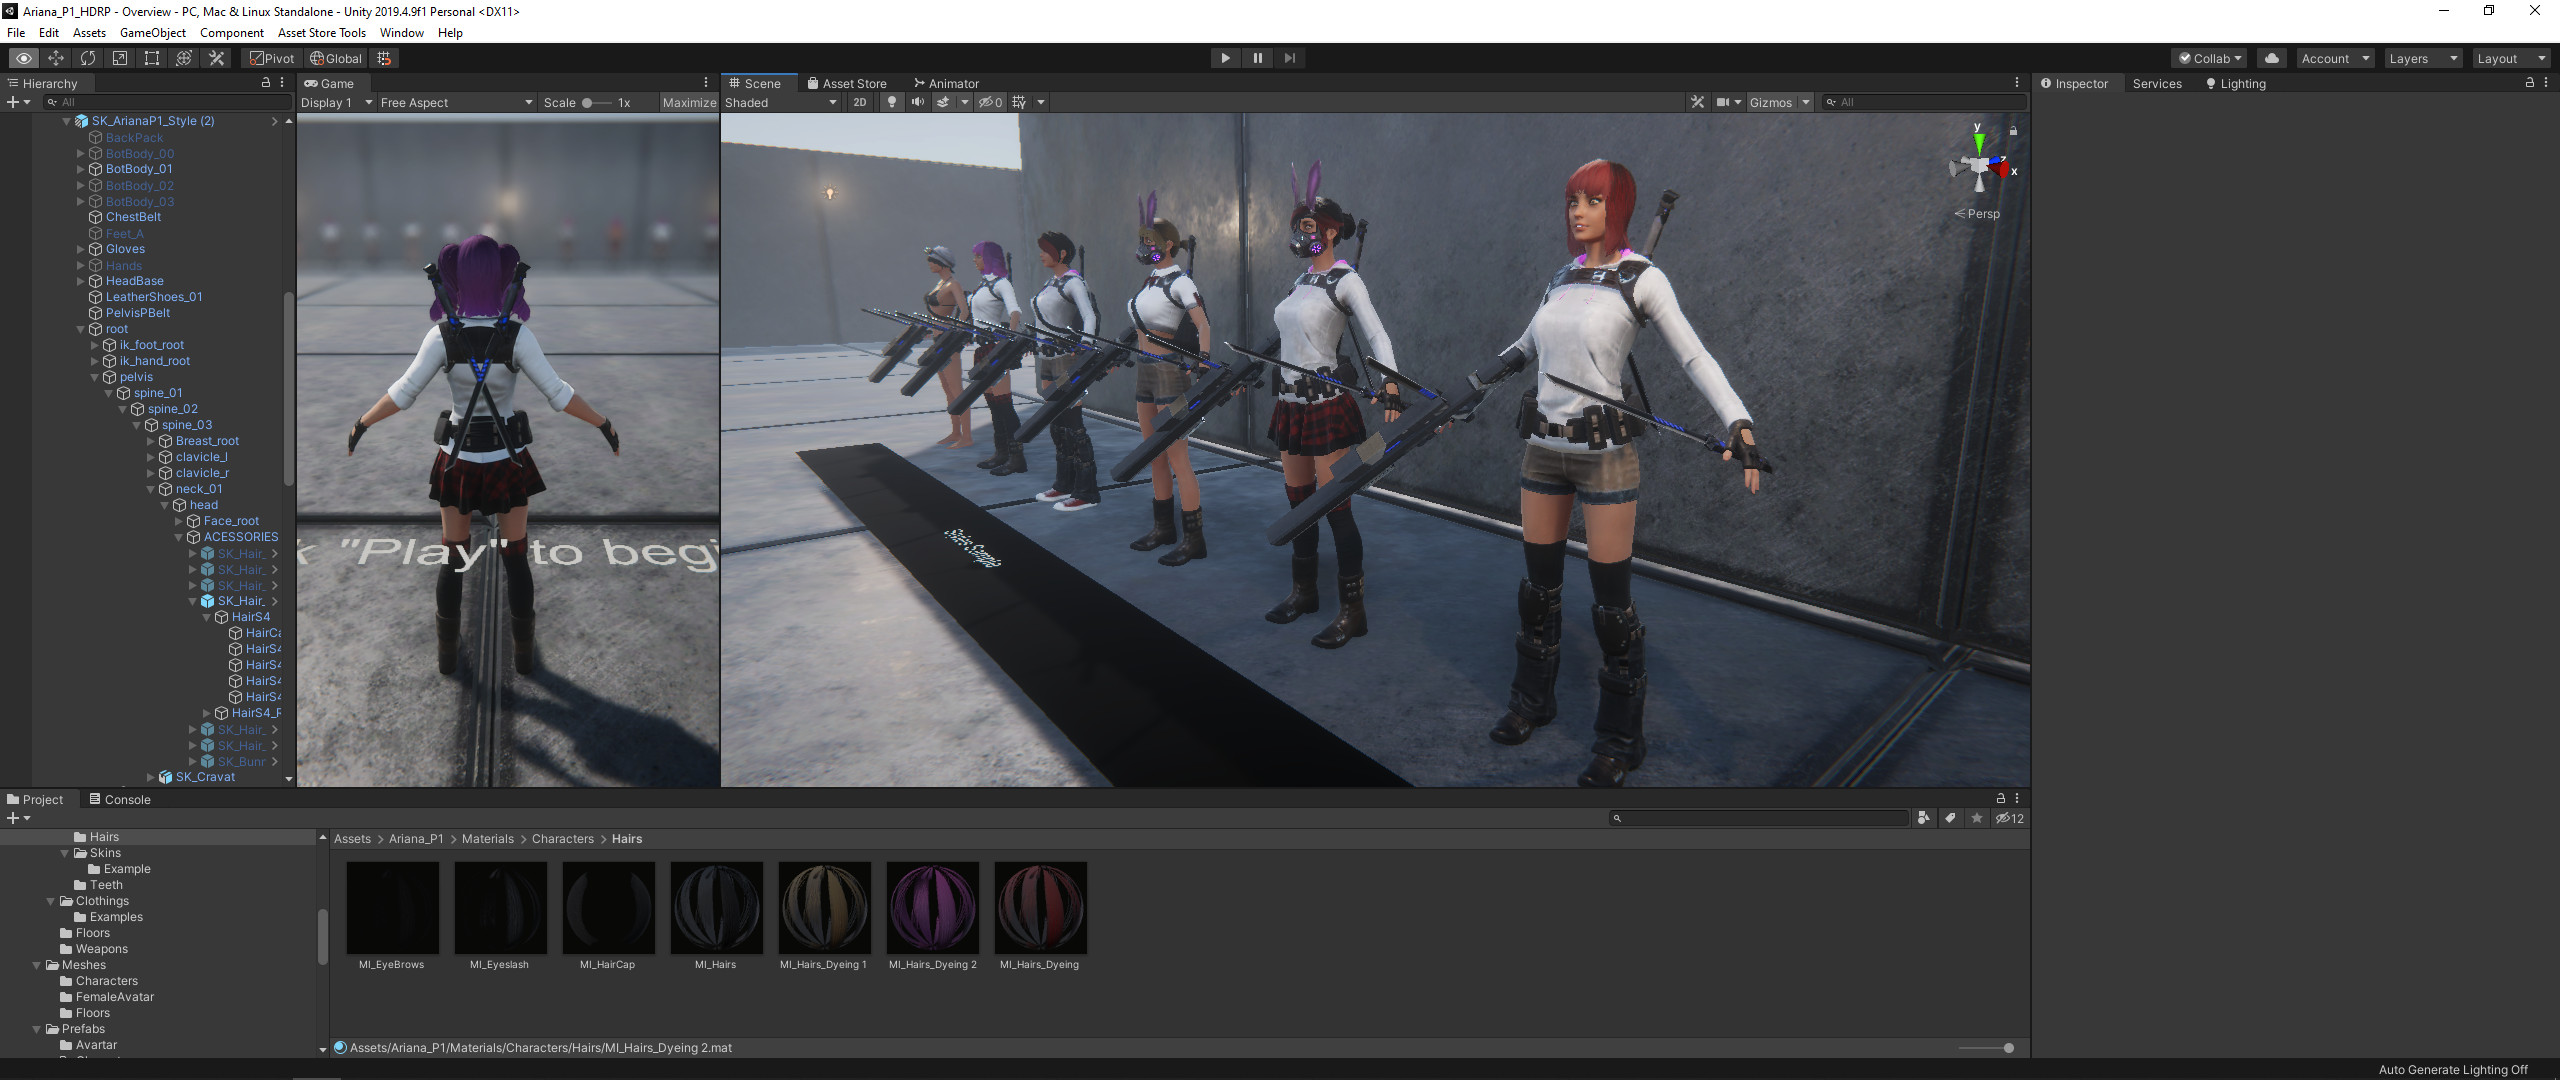The image size is (2560, 1080).
Task: Select the Rect transform tool
Action: pyautogui.click(x=152, y=58)
